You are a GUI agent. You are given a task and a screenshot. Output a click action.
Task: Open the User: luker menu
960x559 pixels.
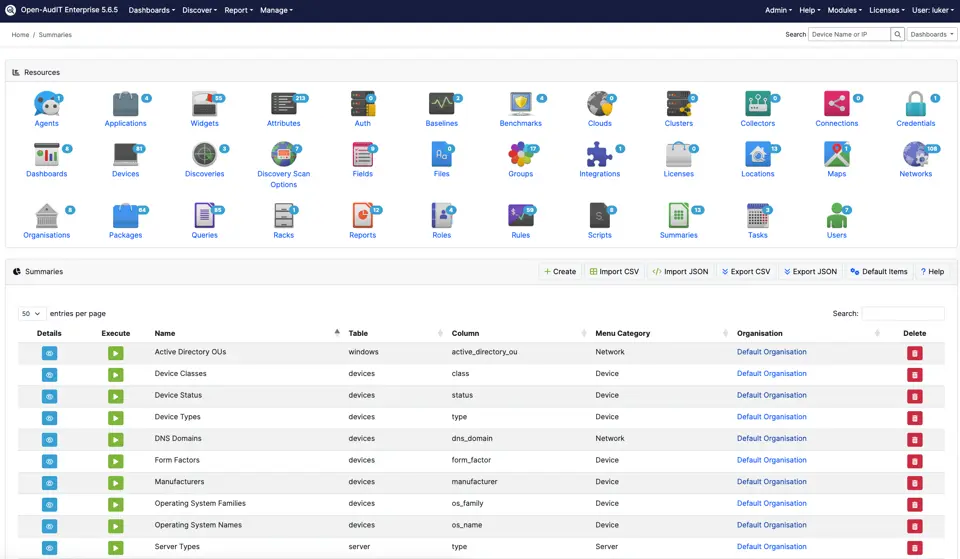coord(933,10)
